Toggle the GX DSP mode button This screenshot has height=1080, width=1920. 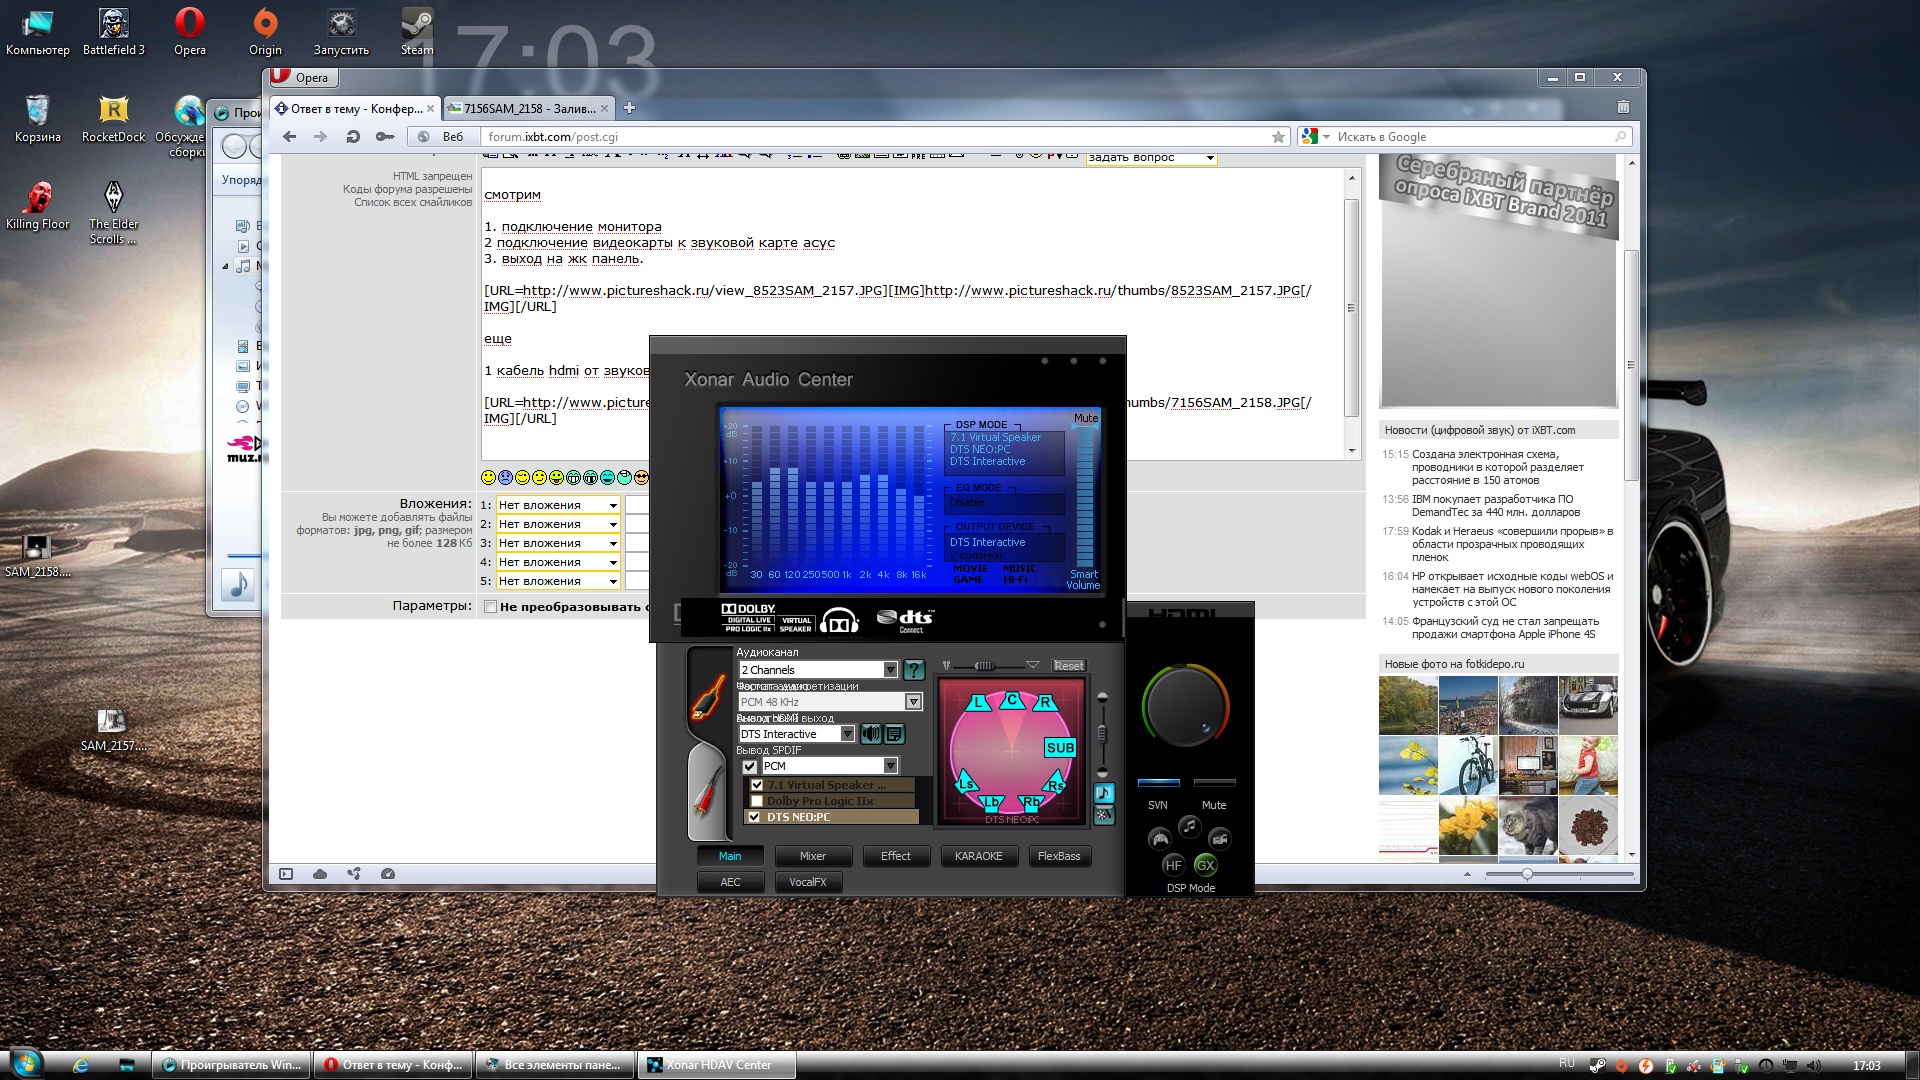point(1205,865)
